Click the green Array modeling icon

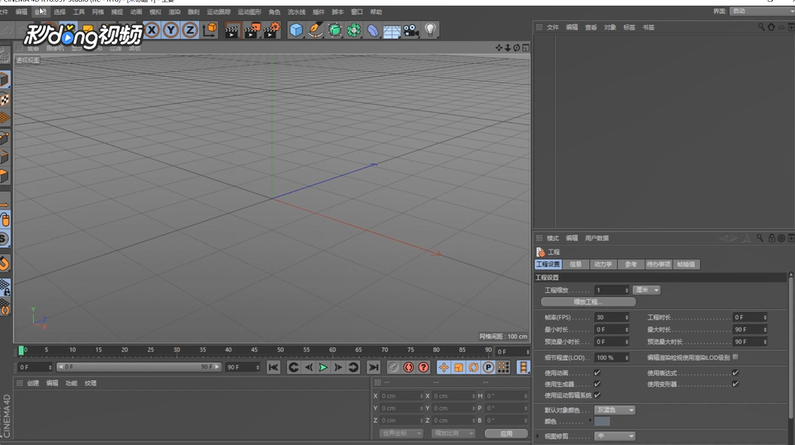354,30
